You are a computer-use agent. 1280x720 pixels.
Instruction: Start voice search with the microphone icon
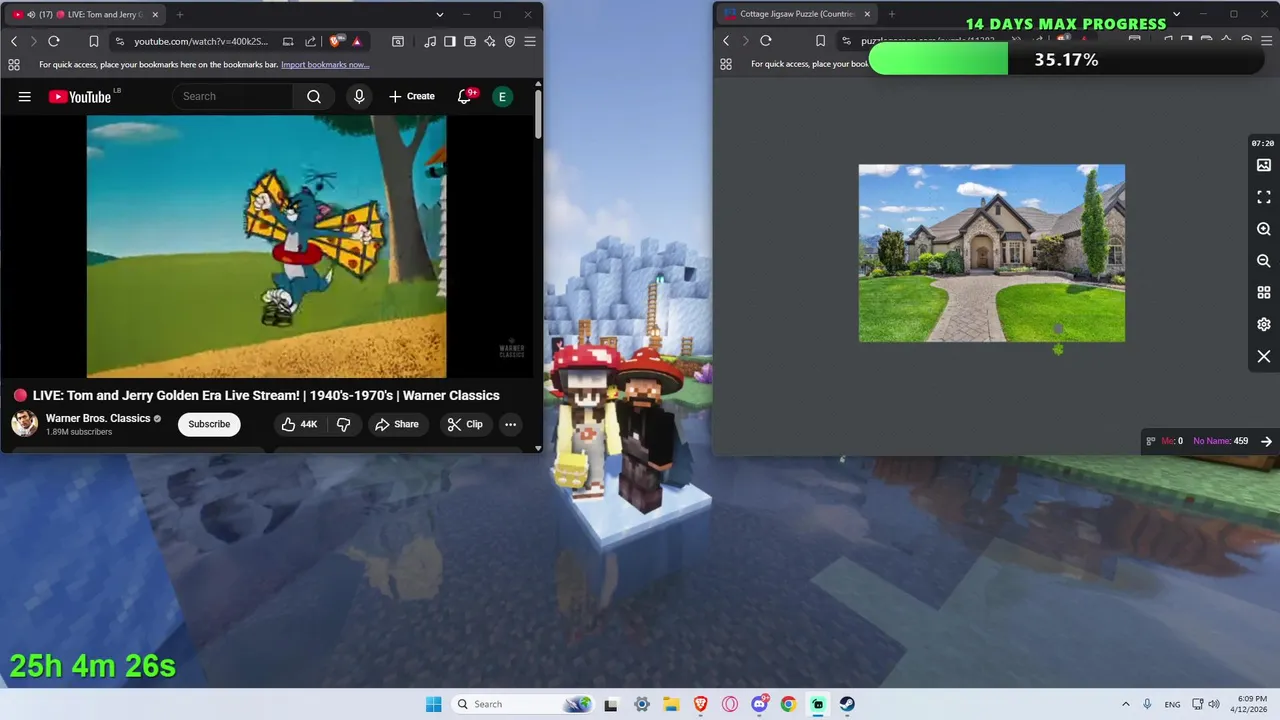(359, 96)
